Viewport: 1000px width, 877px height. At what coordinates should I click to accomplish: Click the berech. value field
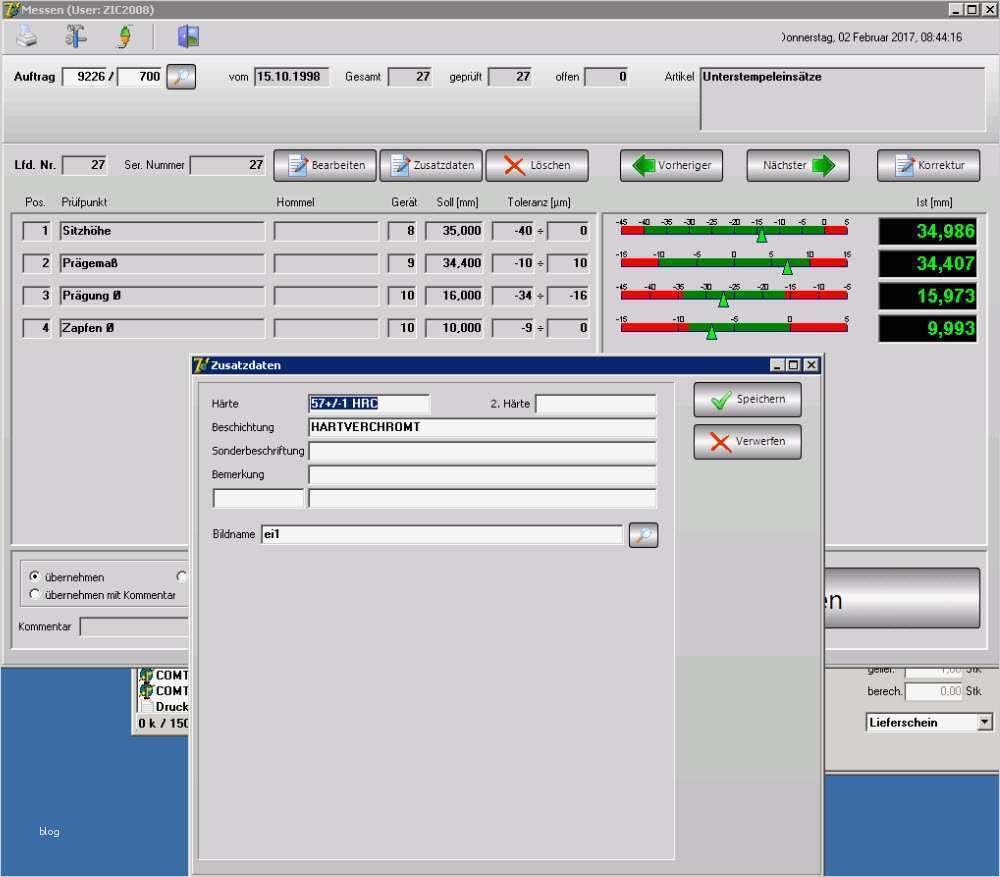click(934, 691)
